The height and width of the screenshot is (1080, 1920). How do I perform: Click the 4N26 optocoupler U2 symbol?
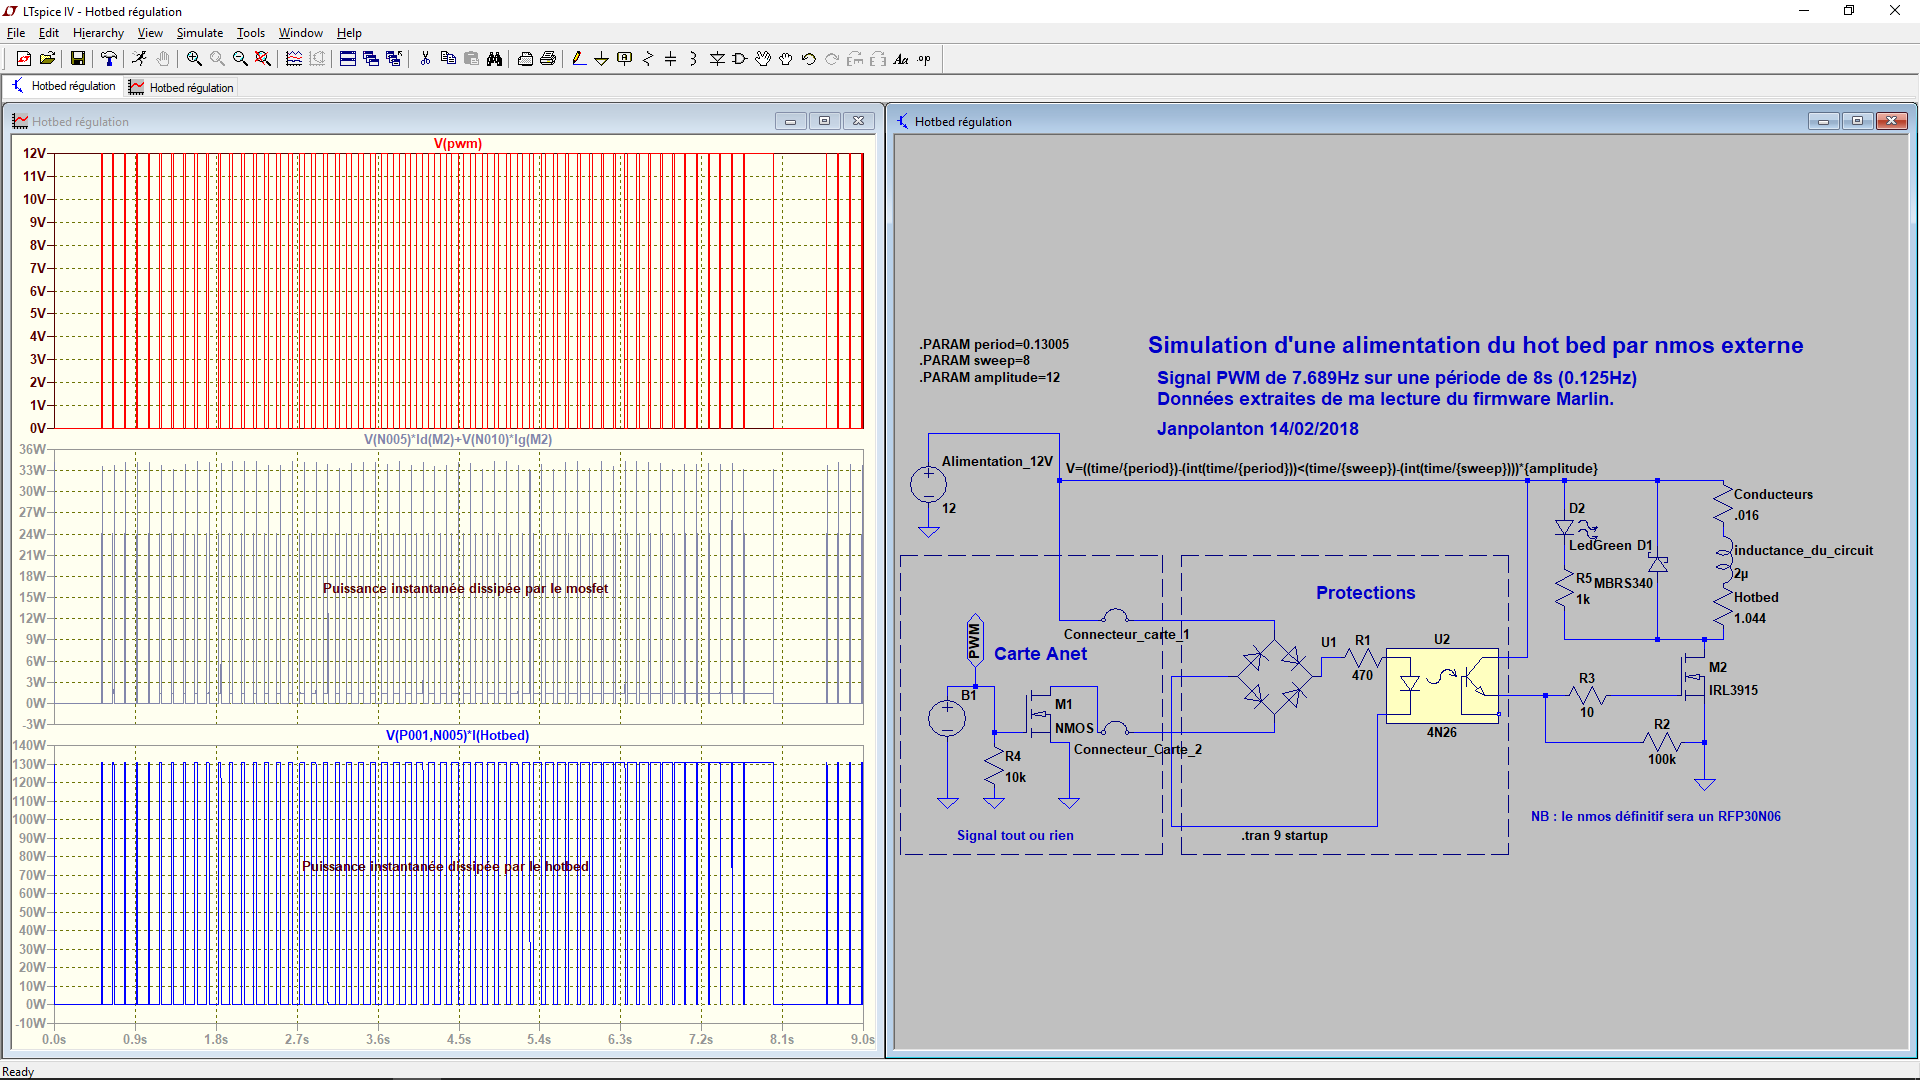click(x=1441, y=685)
